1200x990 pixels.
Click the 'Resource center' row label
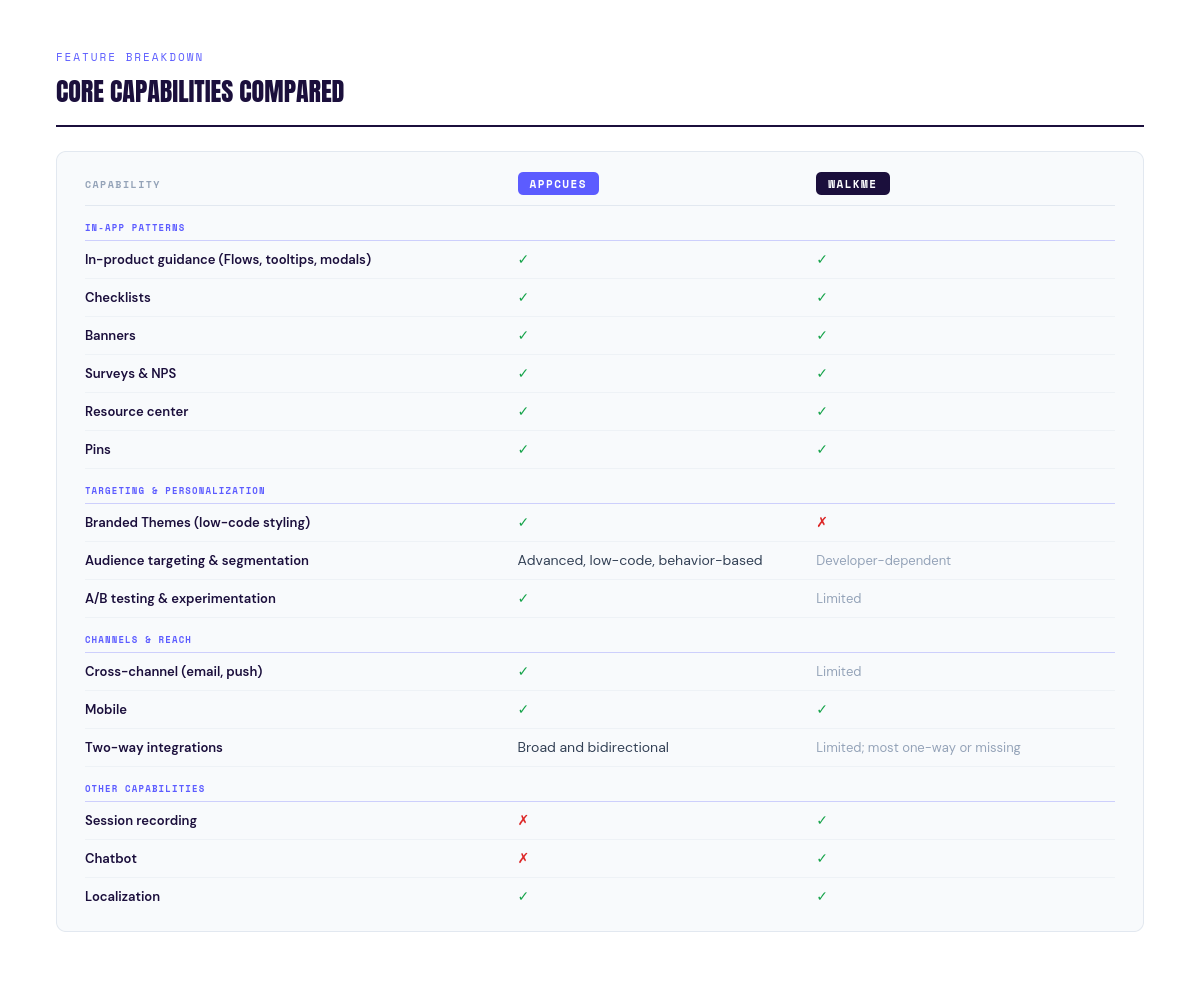pos(137,412)
